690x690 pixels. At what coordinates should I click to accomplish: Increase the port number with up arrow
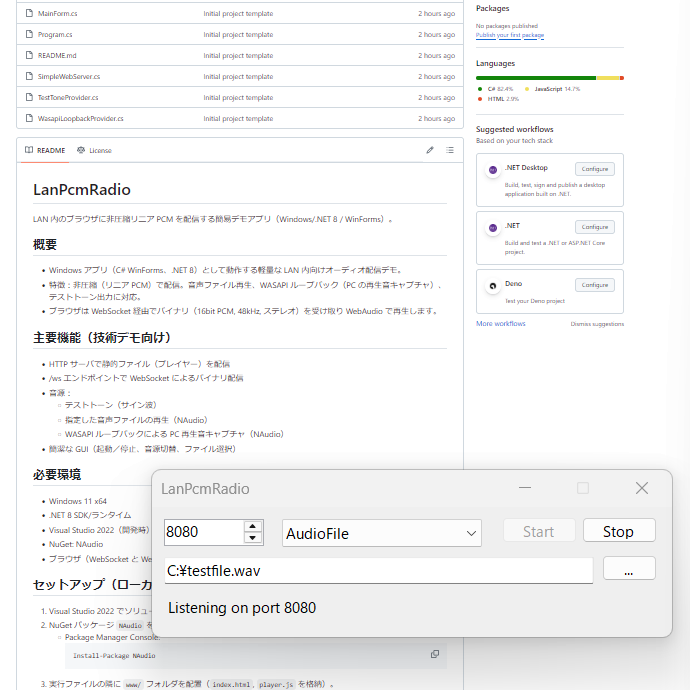[253, 525]
